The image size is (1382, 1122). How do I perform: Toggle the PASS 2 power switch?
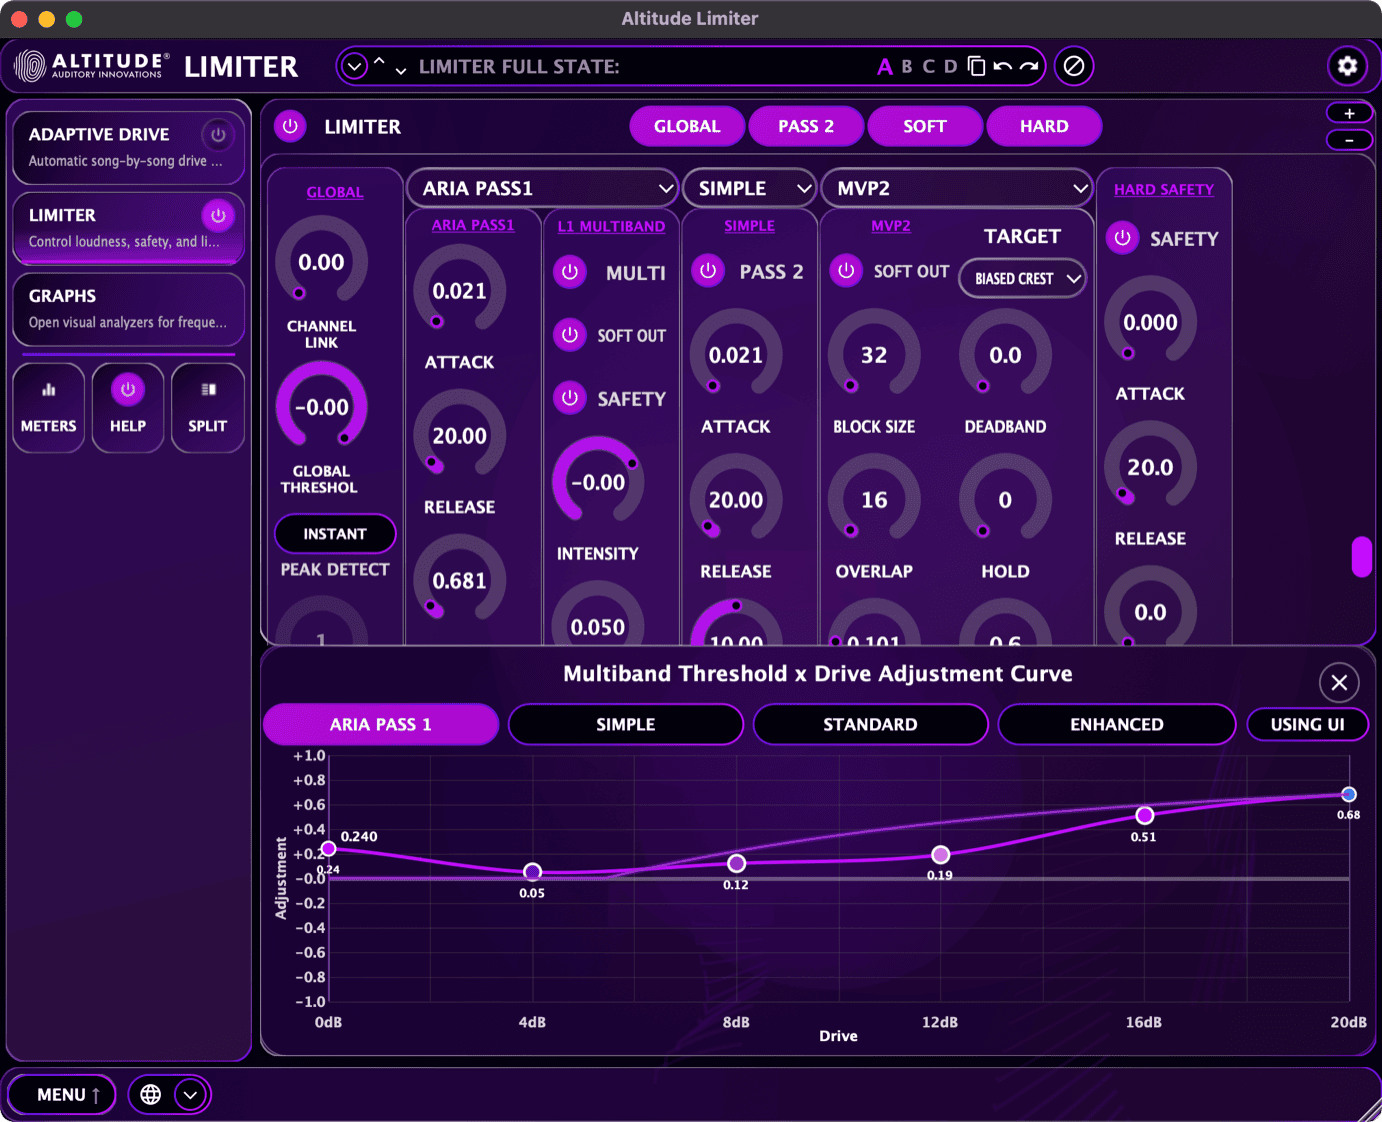[708, 271]
